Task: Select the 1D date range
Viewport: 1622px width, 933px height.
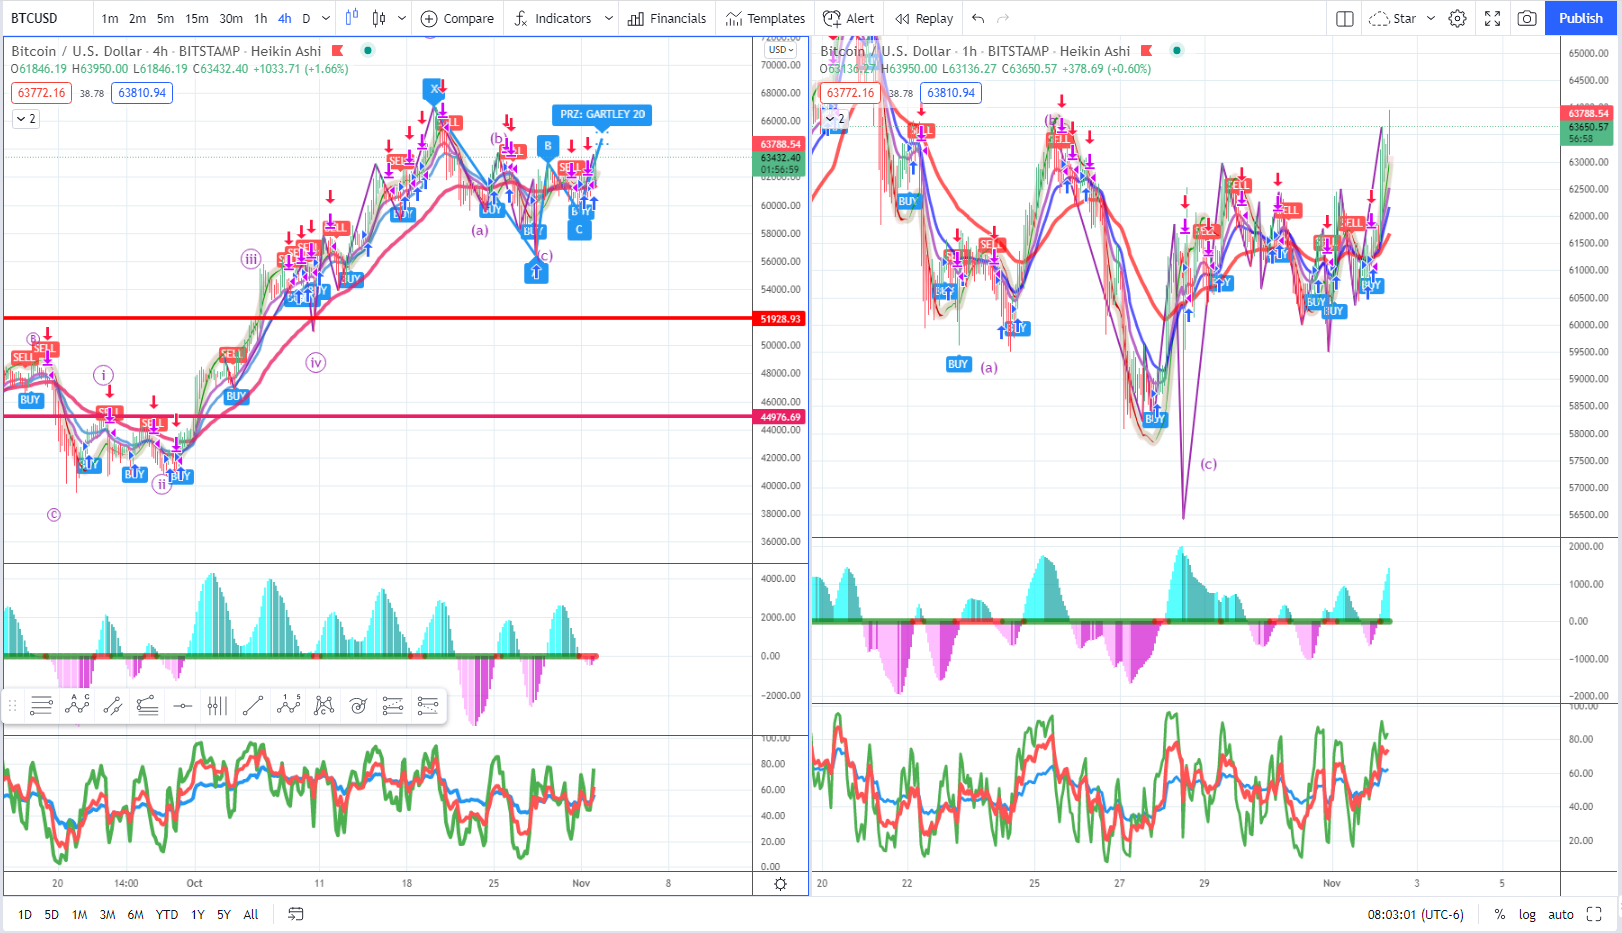Action: [x=25, y=914]
